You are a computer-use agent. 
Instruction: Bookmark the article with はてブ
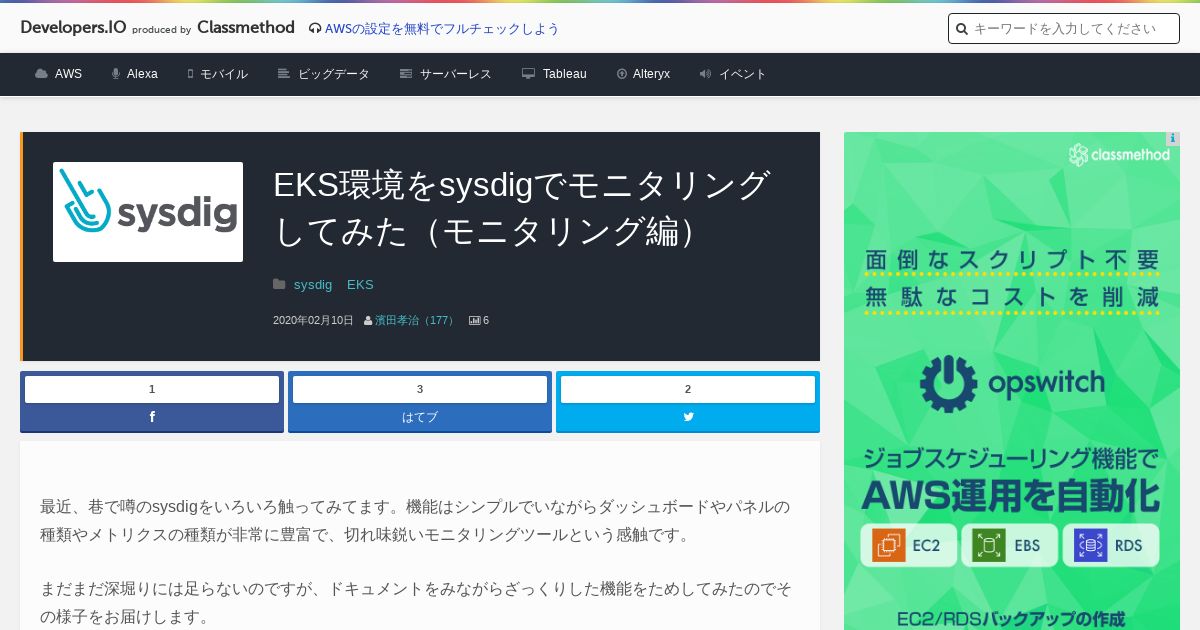(420, 417)
